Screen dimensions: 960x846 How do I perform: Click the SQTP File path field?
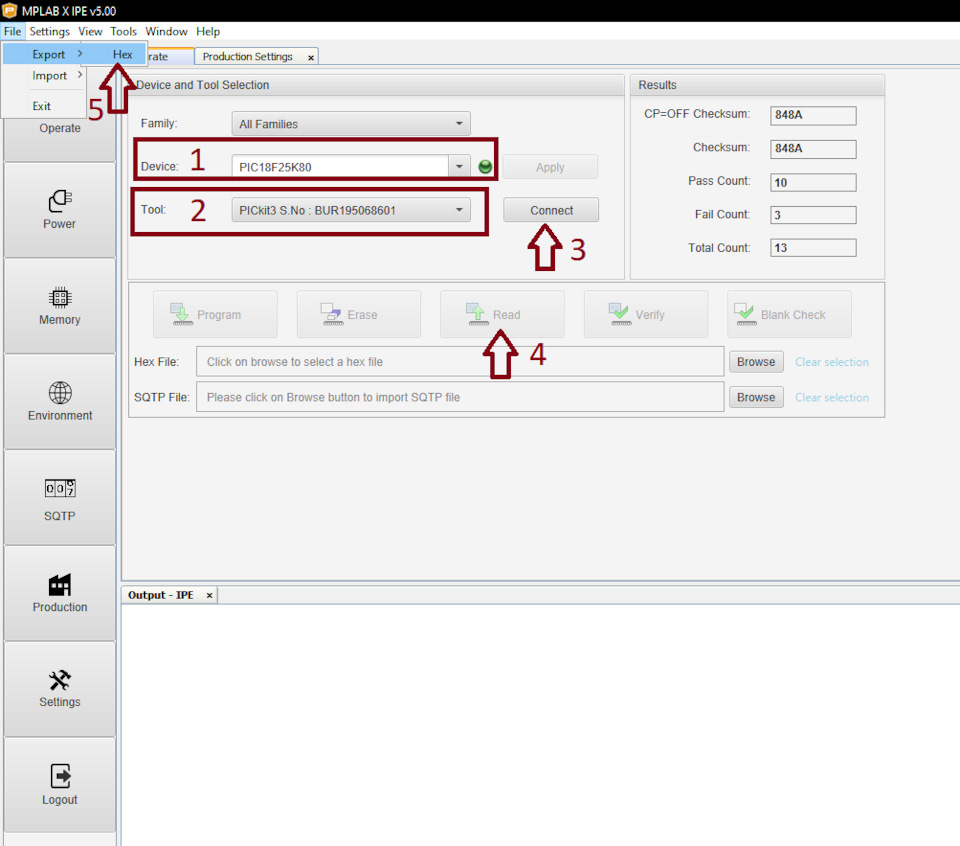(x=460, y=397)
